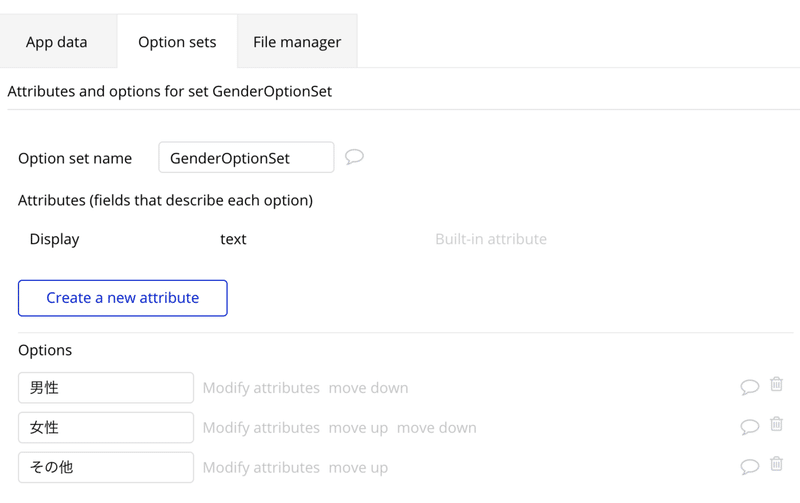Screen dimensions: 800x503
Task: Delete the 男性 option with trash icon
Action: (777, 384)
